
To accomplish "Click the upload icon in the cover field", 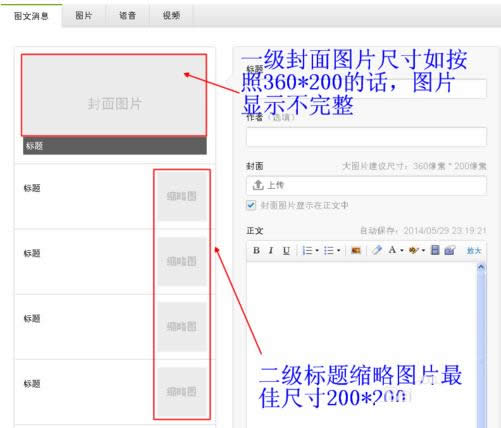I will coord(258,185).
